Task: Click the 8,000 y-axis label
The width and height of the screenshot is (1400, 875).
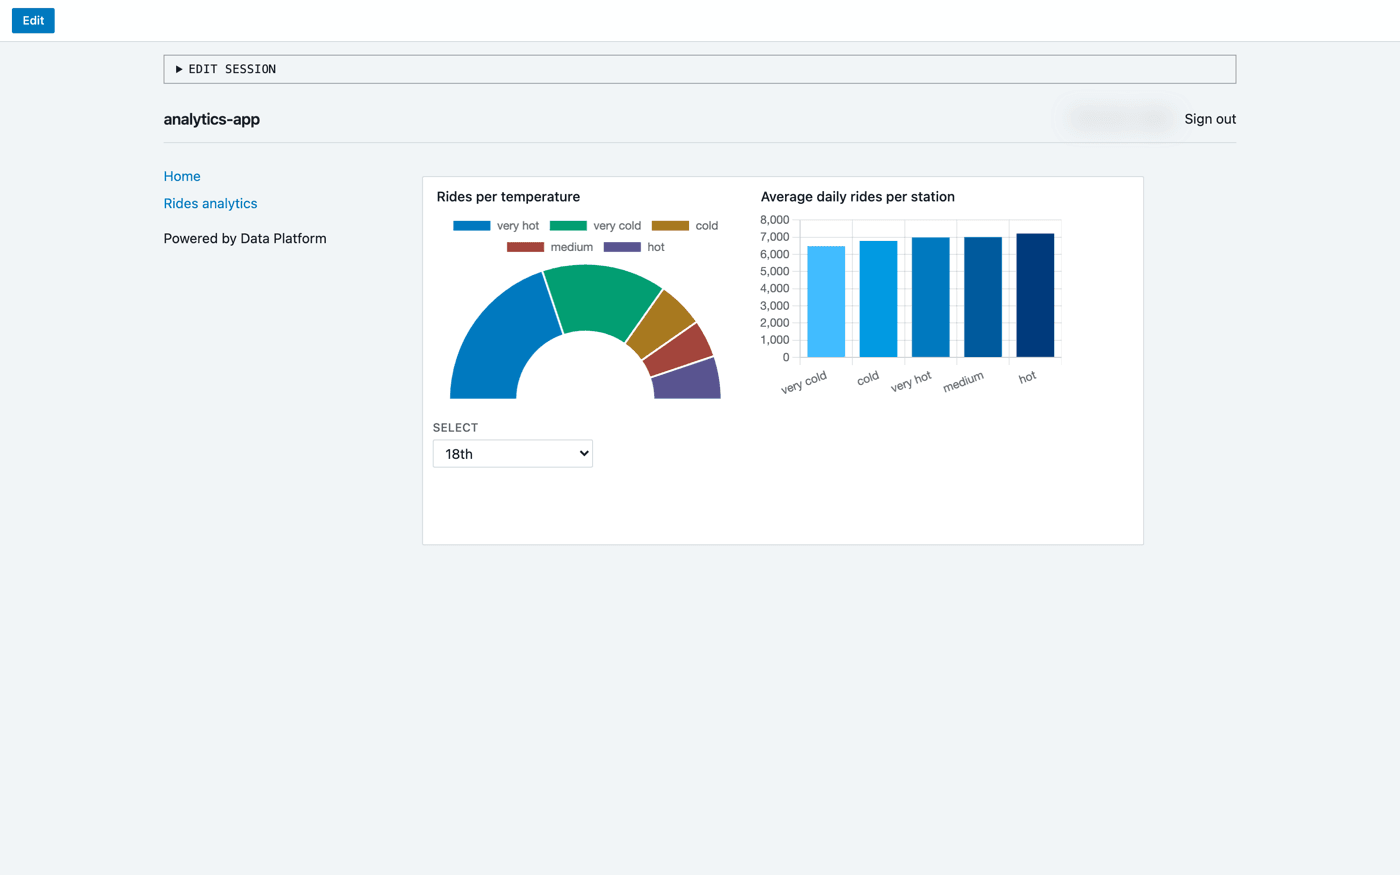Action: coord(774,220)
